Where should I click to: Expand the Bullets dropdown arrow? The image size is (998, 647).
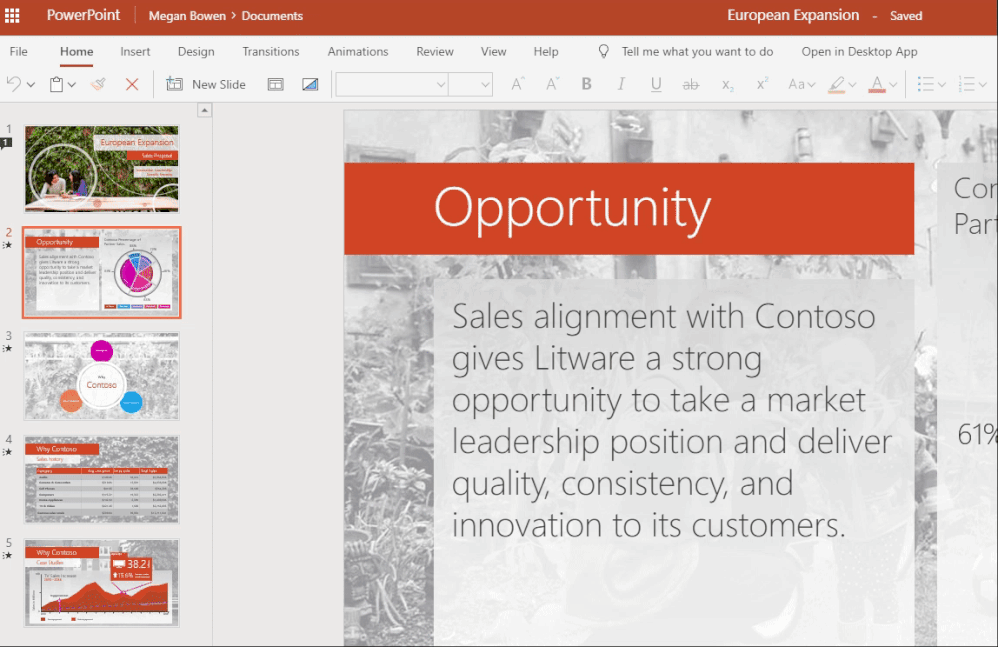(942, 85)
